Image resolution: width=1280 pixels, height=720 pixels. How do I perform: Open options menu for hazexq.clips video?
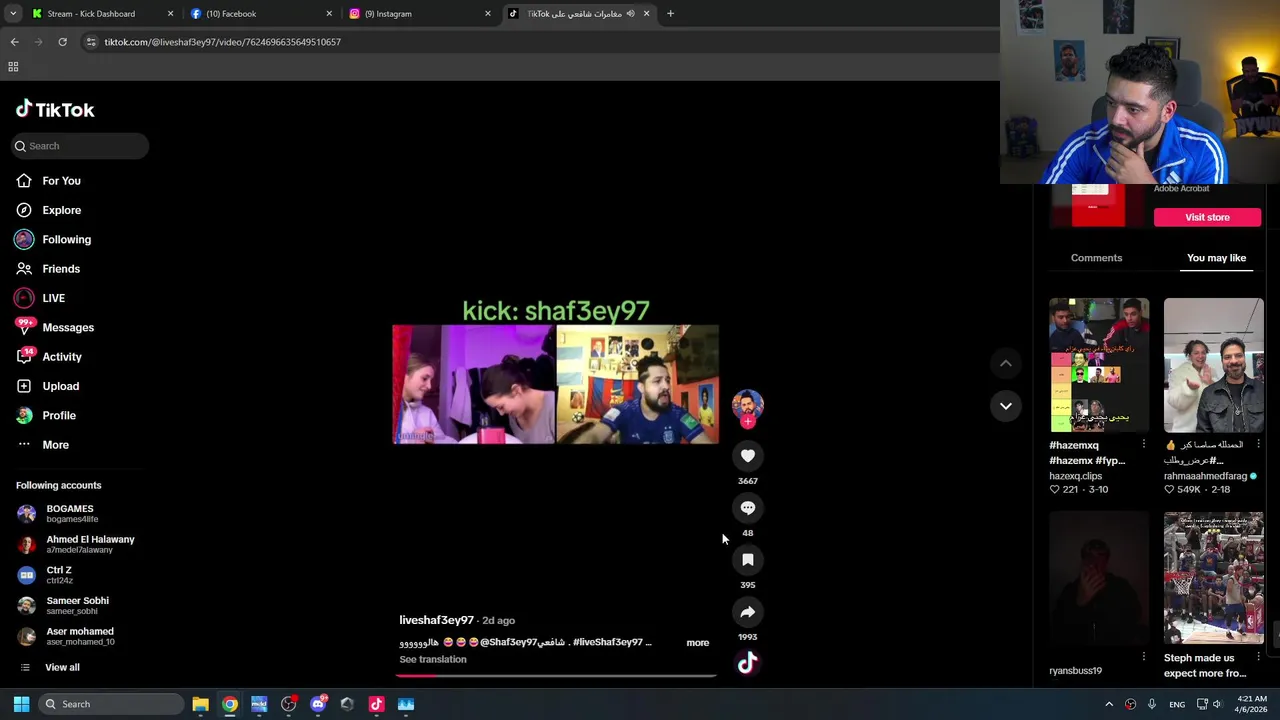point(1144,444)
